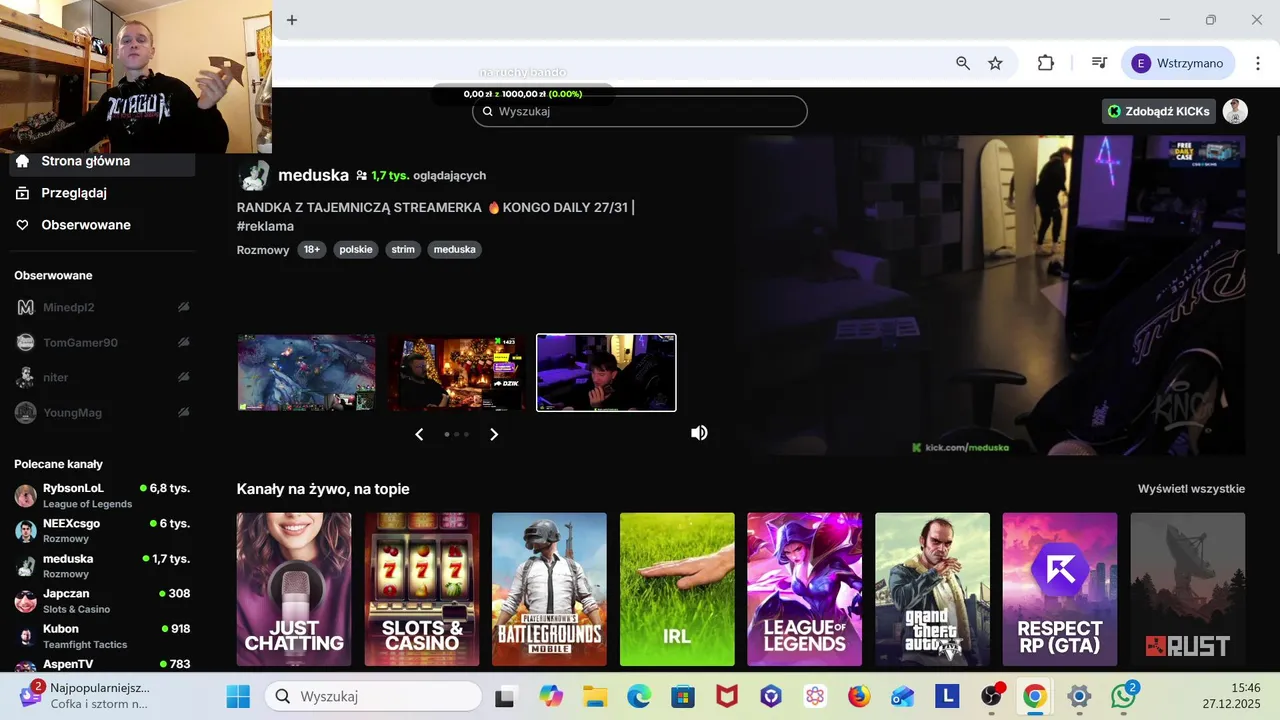
Task: Click the featured meduska video player
Action: pos(992,295)
